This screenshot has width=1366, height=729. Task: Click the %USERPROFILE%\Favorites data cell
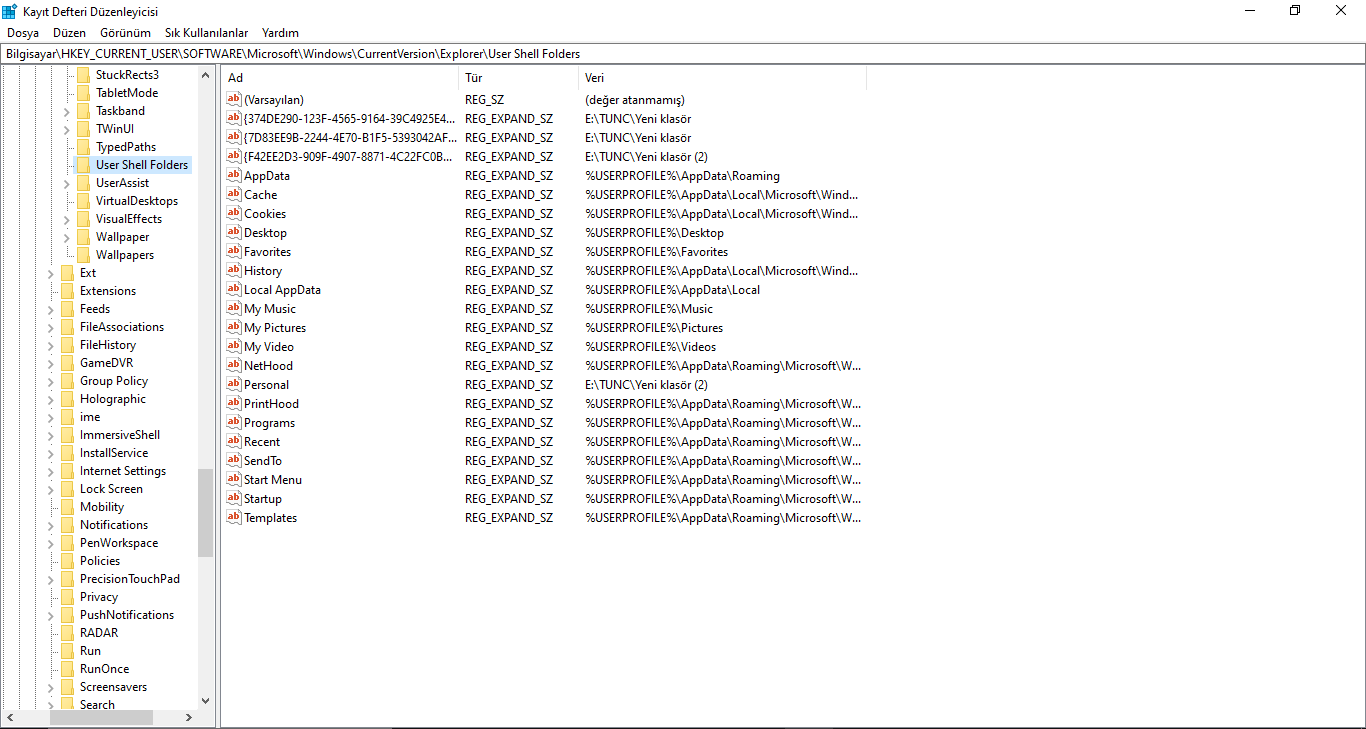pyautogui.click(x=656, y=252)
